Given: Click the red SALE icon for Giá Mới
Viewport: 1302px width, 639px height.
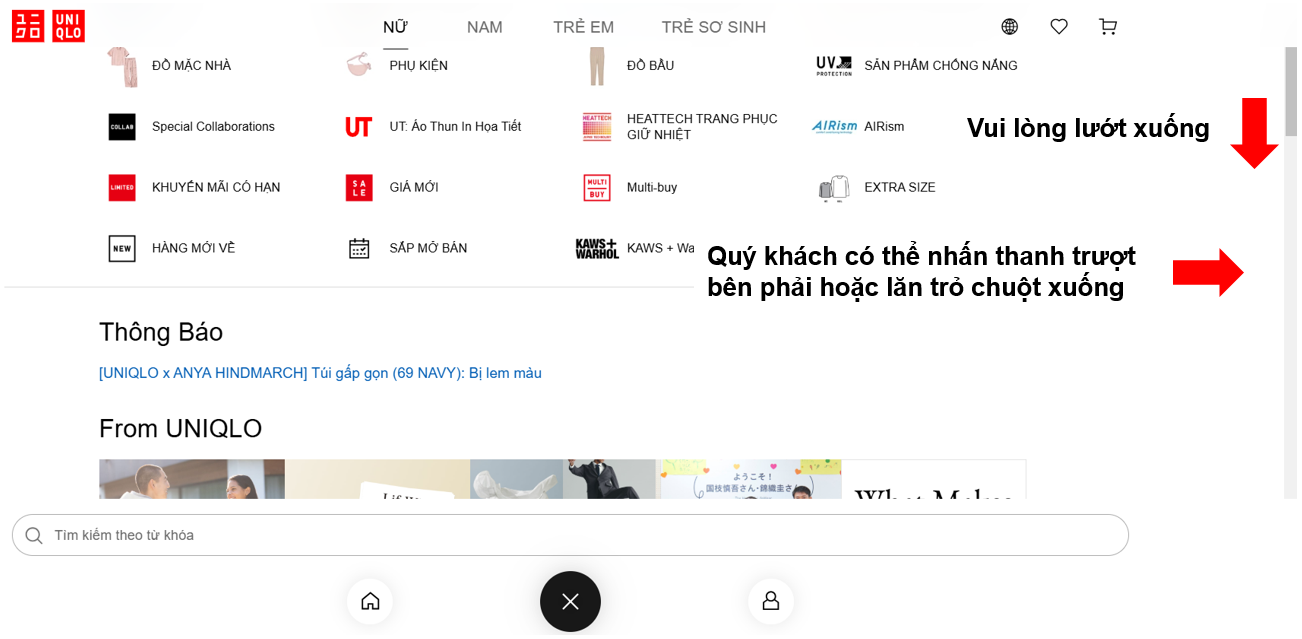Looking at the screenshot, I should 359,188.
